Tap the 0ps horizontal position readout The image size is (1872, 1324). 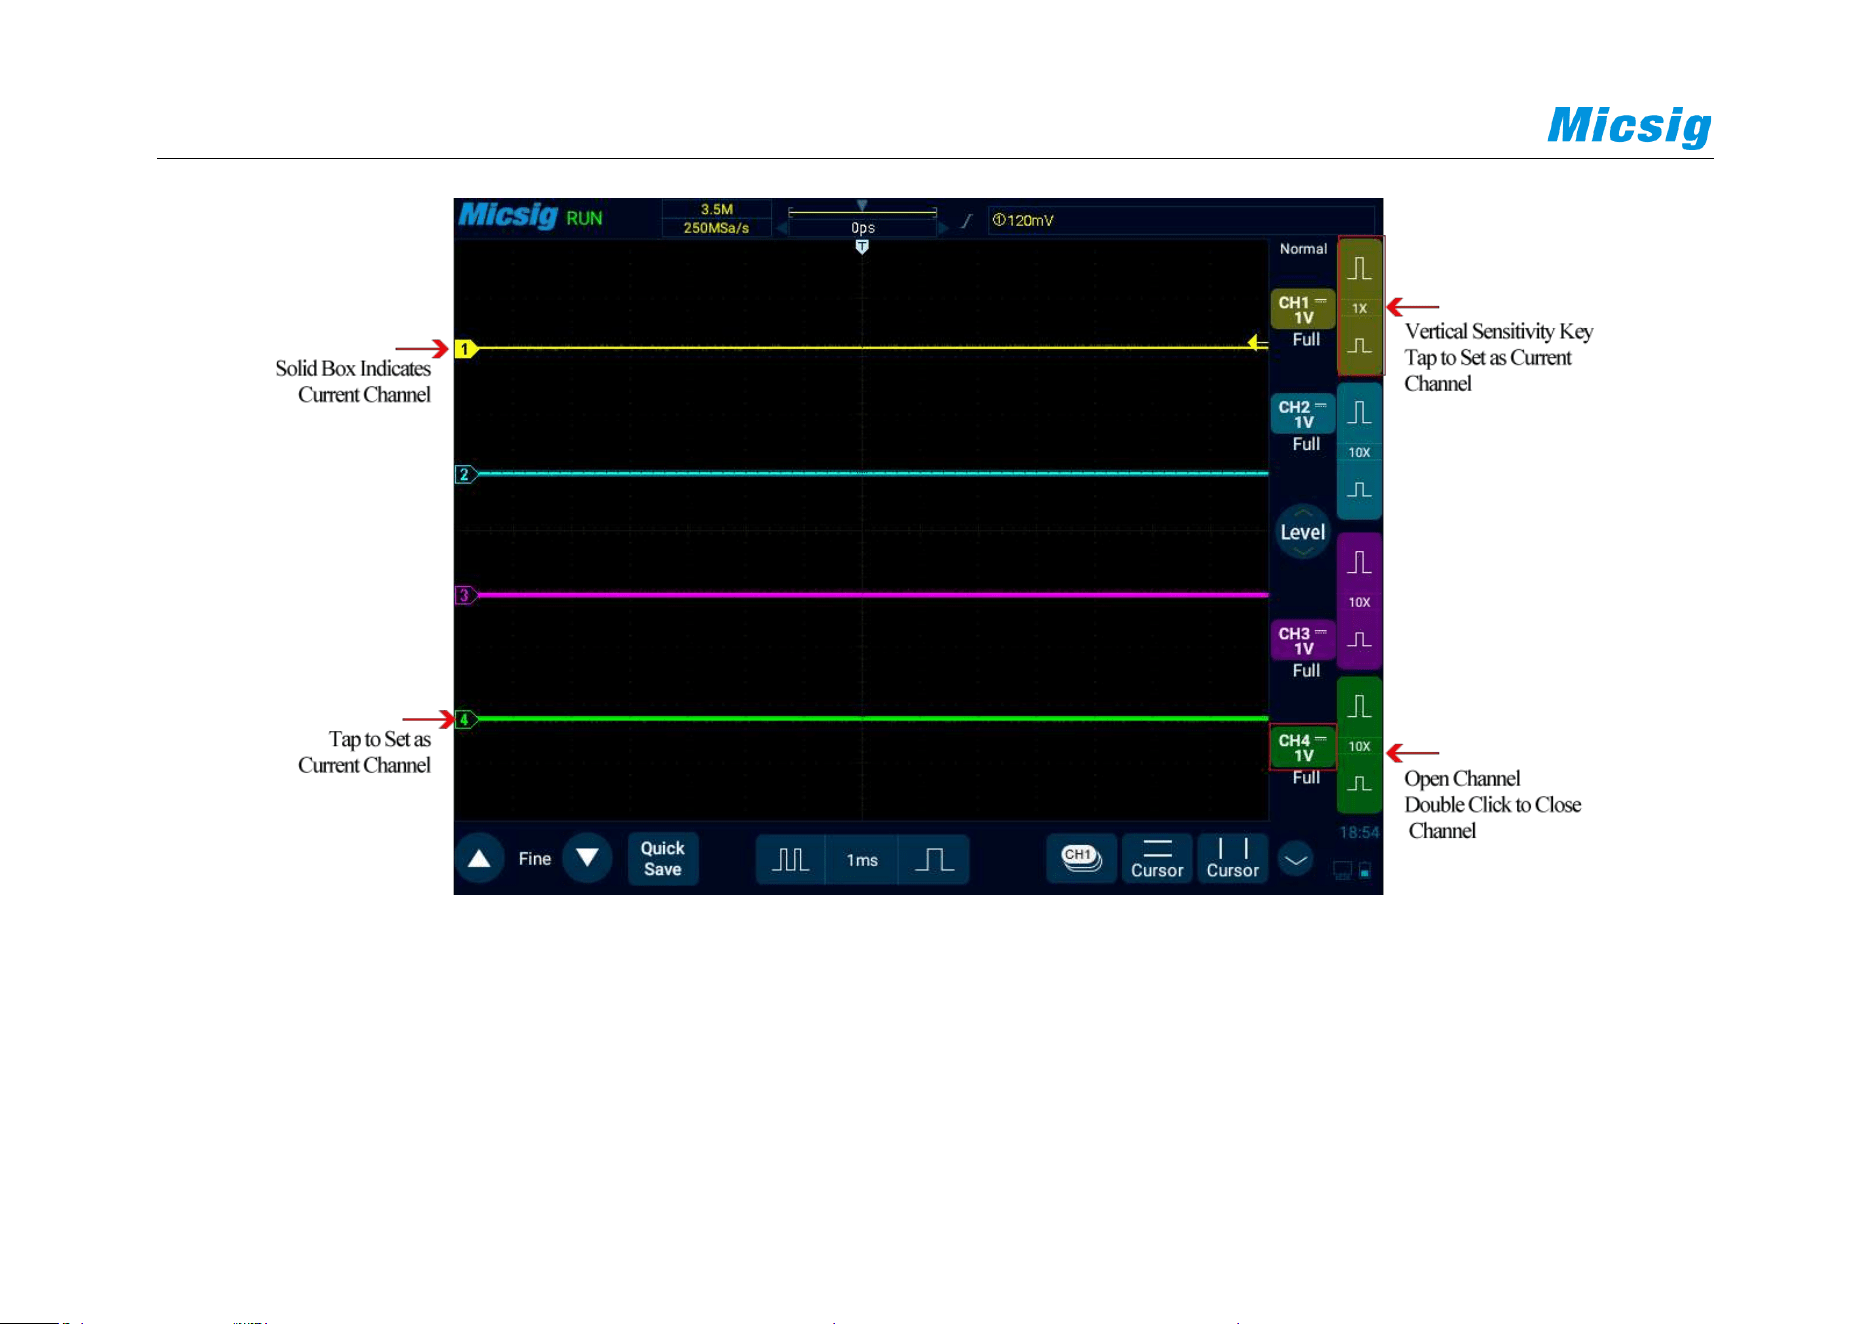click(863, 228)
